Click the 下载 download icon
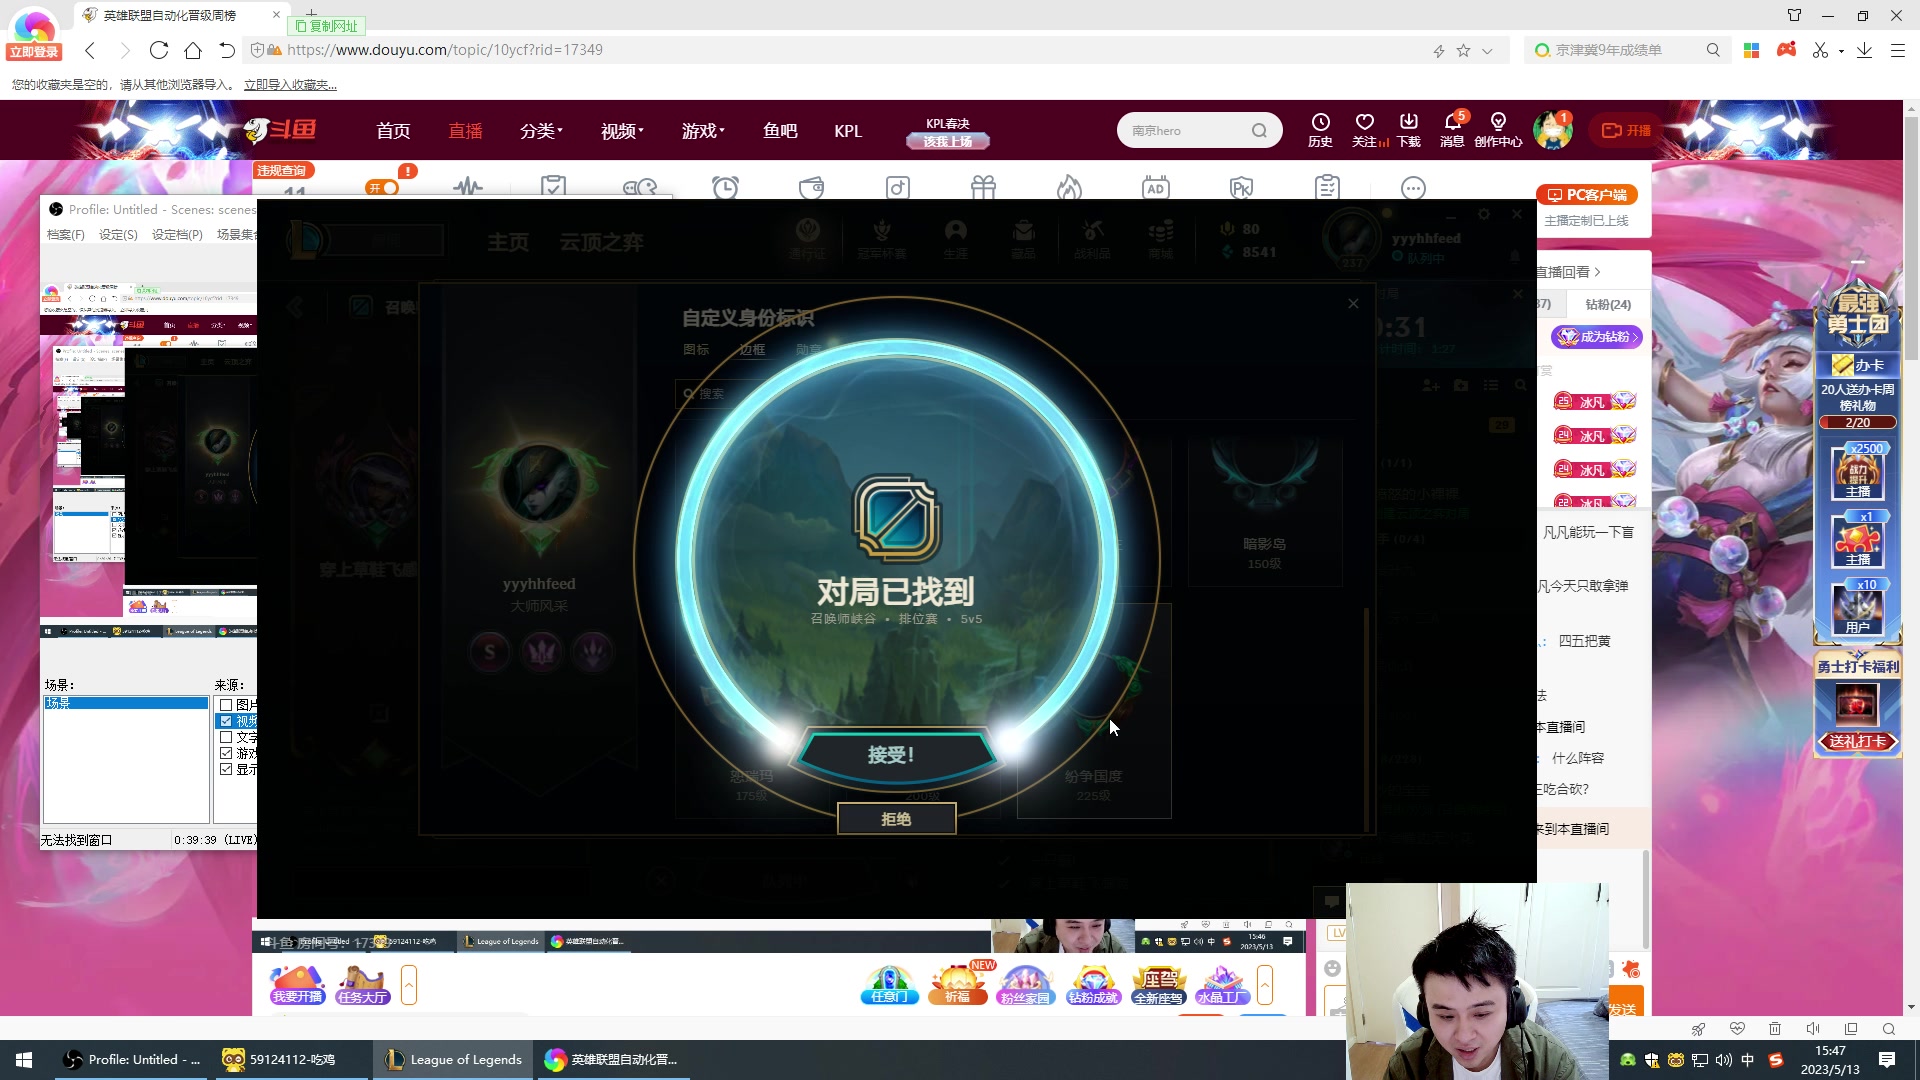 point(1408,123)
